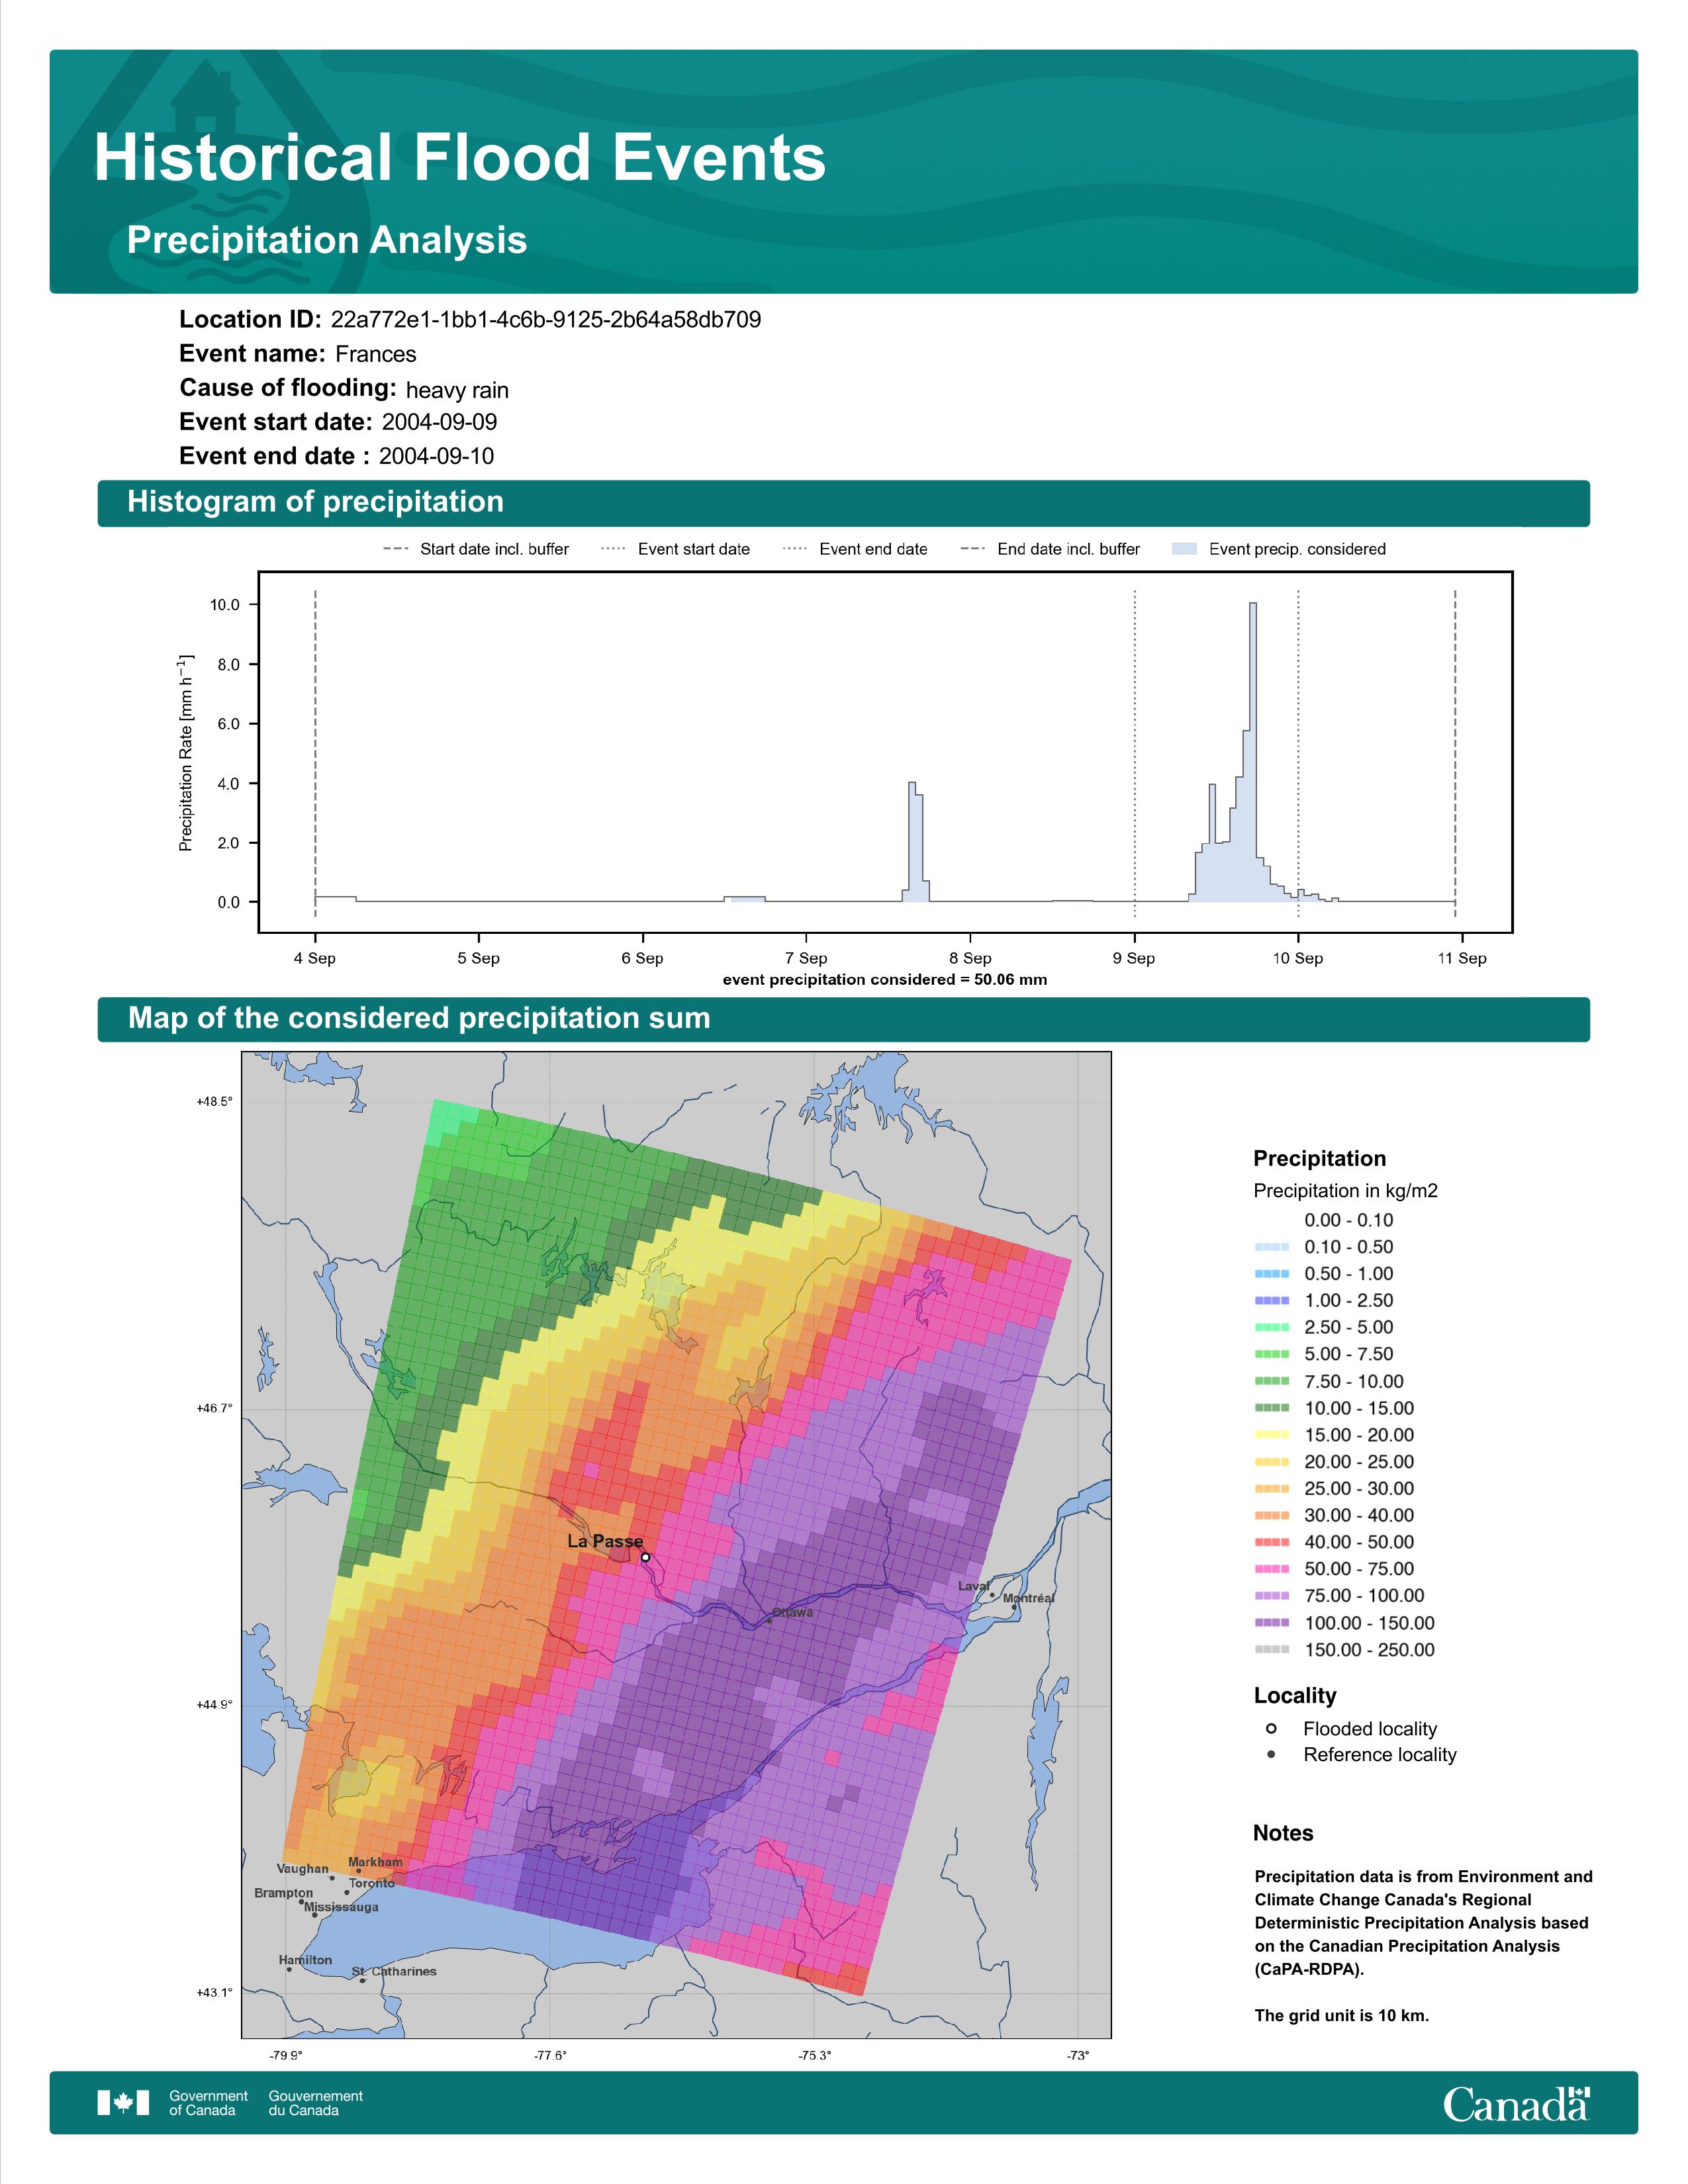
Task: Click 'Map of the considered precipitation sum' header
Action: pyautogui.click(x=419, y=1018)
